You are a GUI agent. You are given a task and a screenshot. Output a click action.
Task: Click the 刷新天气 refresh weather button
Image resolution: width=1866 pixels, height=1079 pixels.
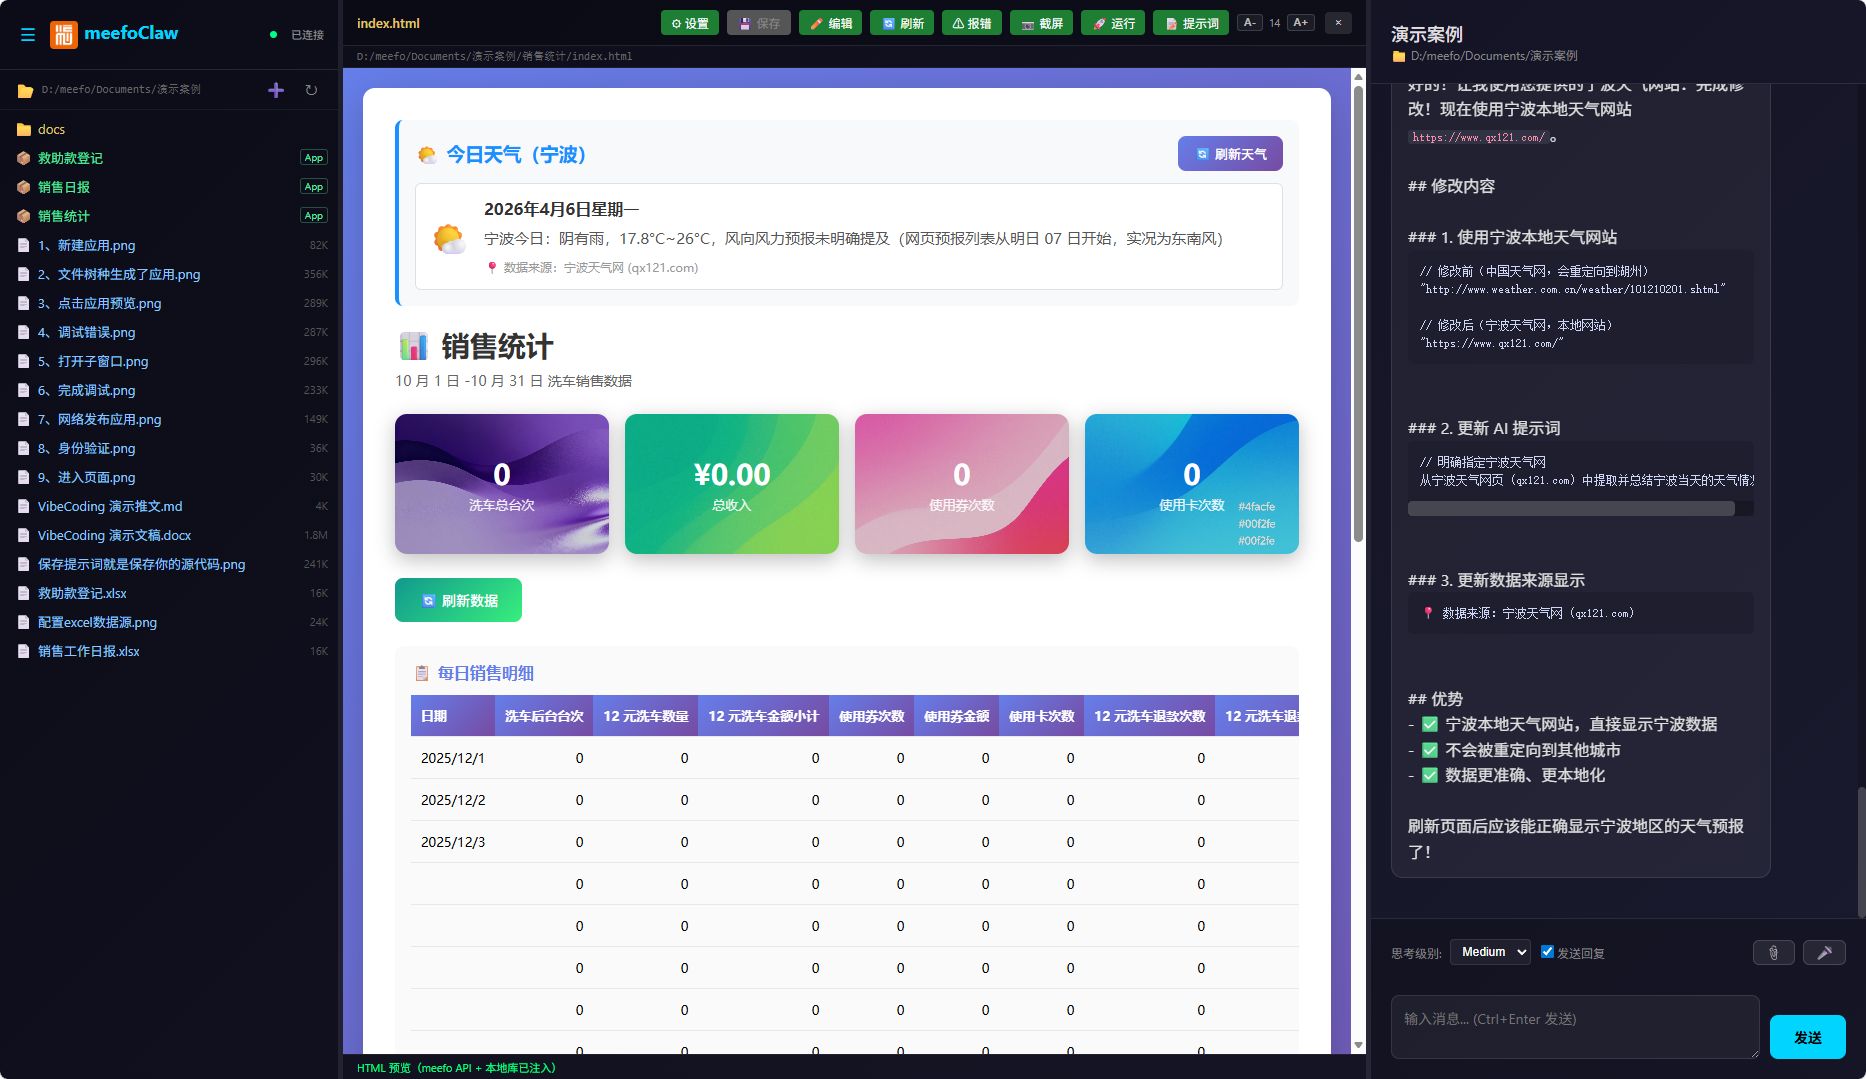tap(1230, 153)
